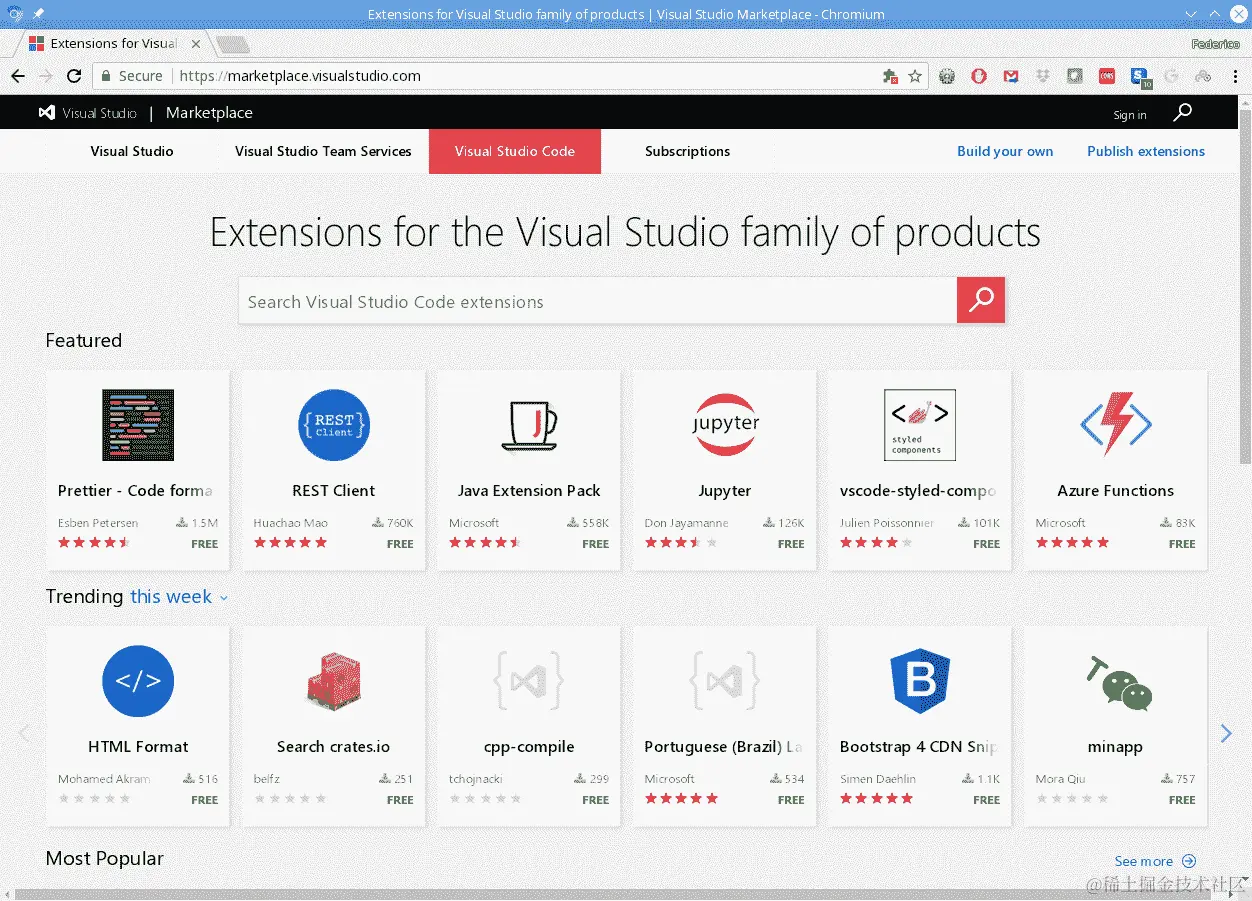Click 'Don Jayamanne' publisher name
The height and width of the screenshot is (901, 1252).
click(x=687, y=523)
